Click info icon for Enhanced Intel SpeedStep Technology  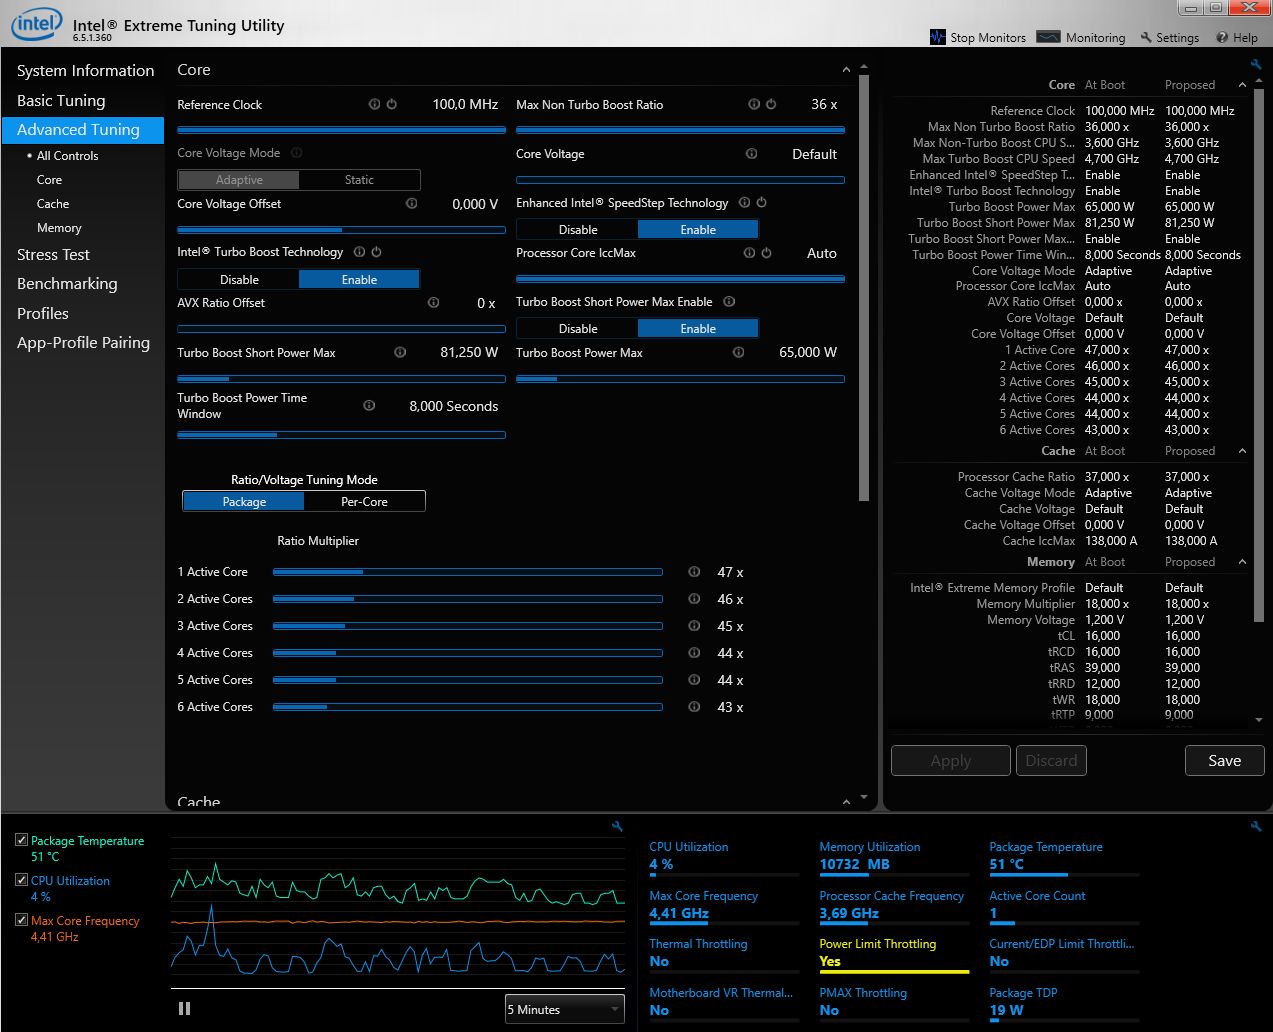tap(744, 202)
